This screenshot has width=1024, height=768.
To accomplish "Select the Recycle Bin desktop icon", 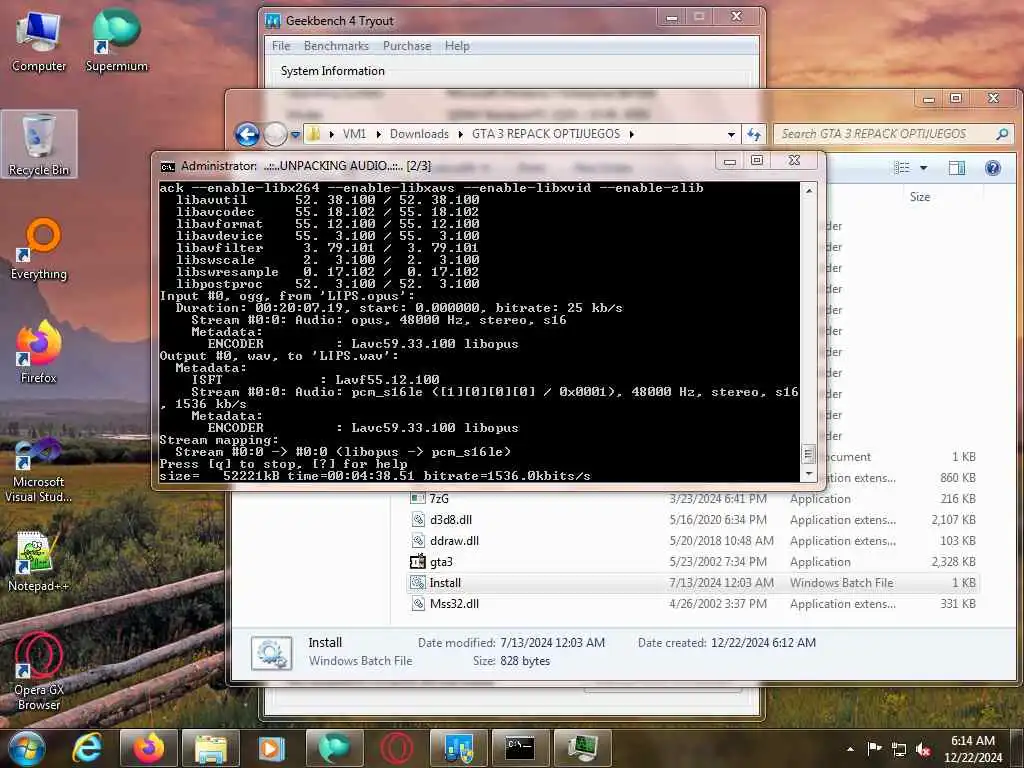I will 39,145.
